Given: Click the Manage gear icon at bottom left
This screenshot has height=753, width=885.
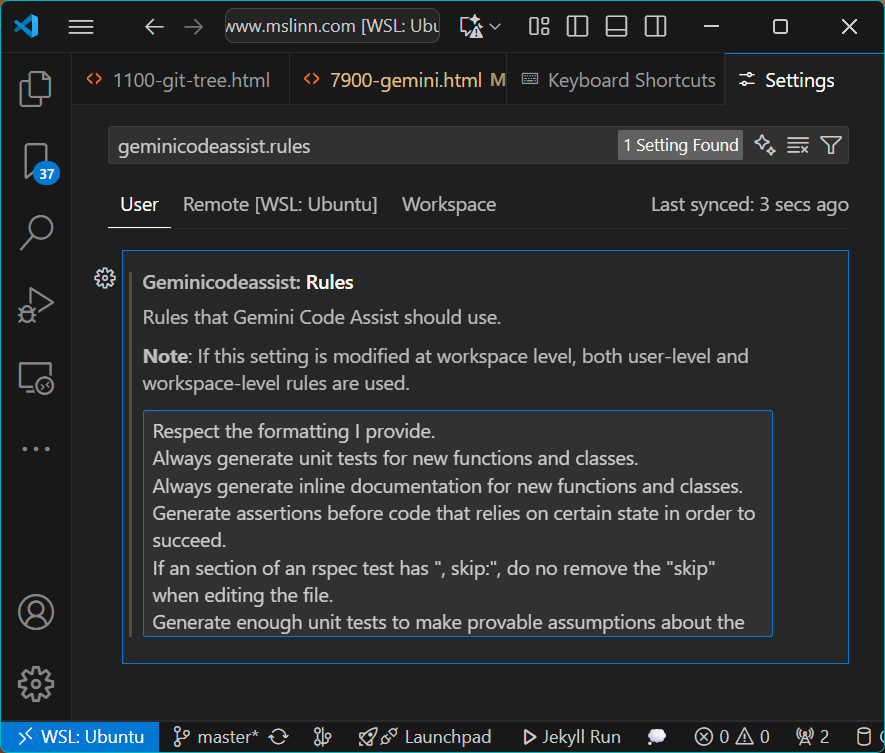Looking at the screenshot, I should [x=35, y=684].
